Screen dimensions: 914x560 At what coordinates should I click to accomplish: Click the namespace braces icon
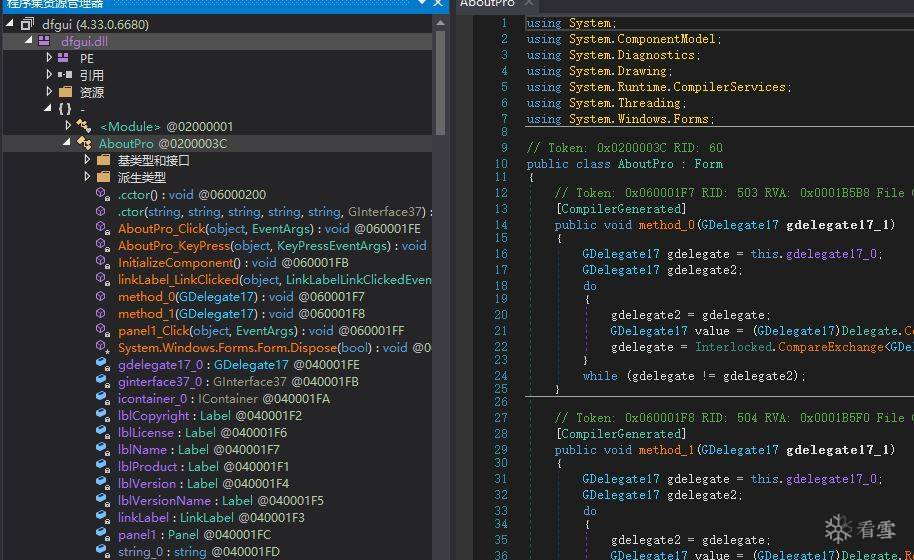(65, 108)
